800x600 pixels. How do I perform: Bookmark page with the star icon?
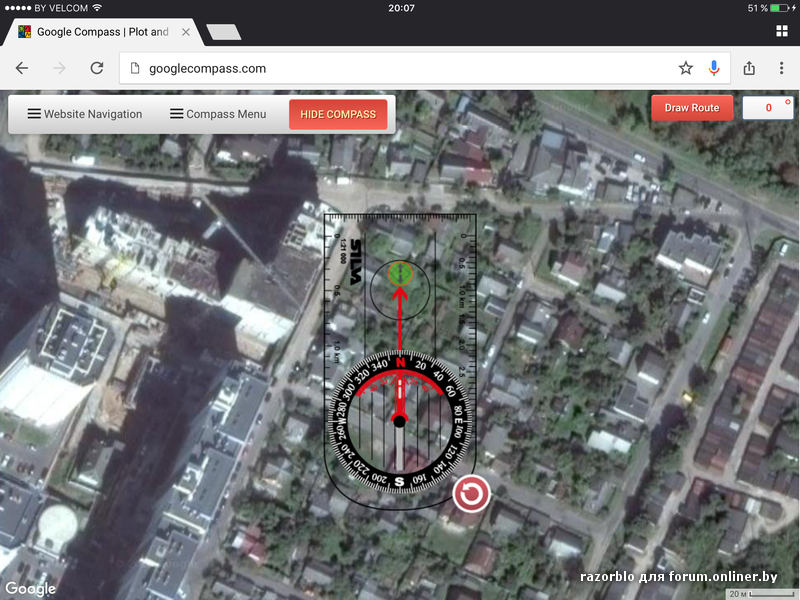(x=686, y=68)
